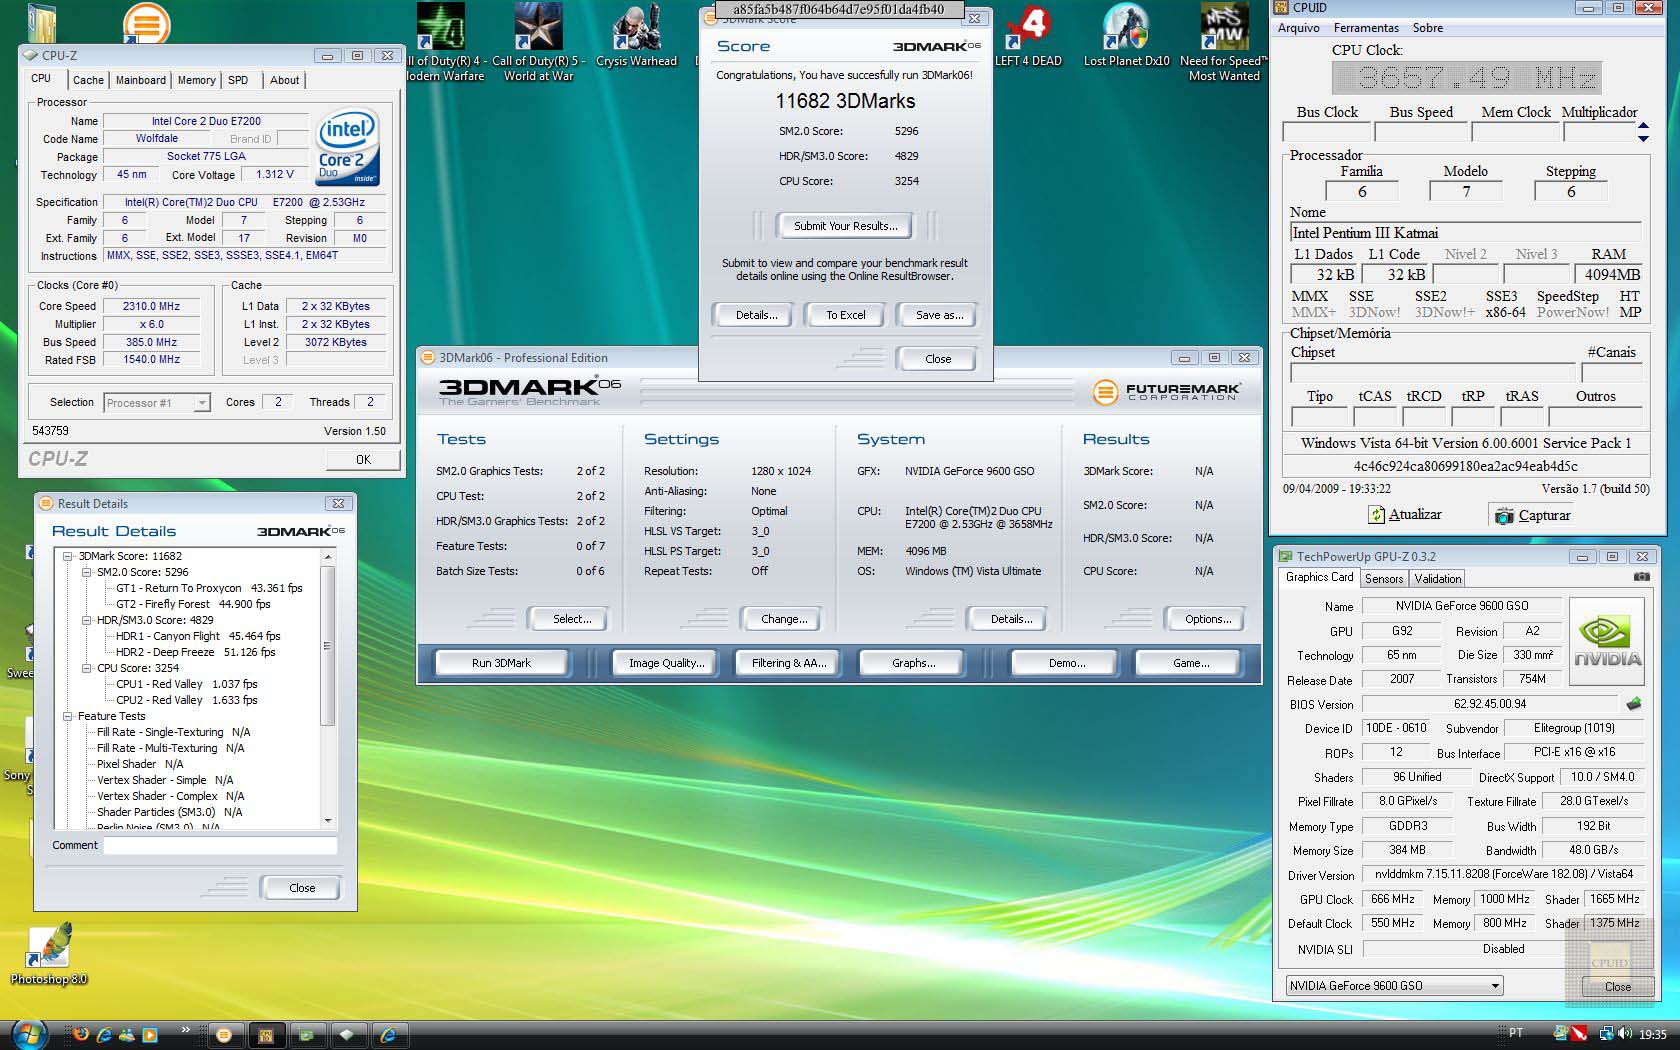Viewport: 1680px width, 1050px height.
Task: Click OK in the CPU-Z window
Action: point(363,460)
